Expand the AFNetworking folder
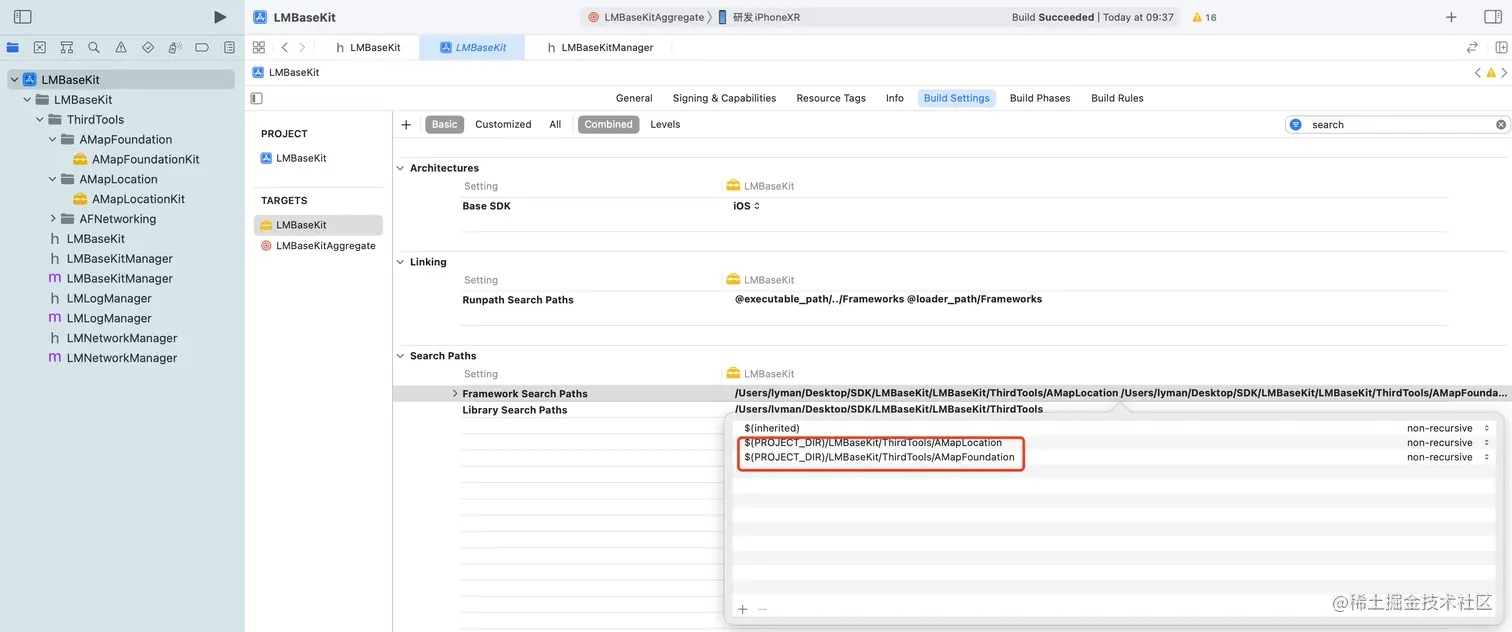This screenshot has width=1512, height=632. (53, 219)
